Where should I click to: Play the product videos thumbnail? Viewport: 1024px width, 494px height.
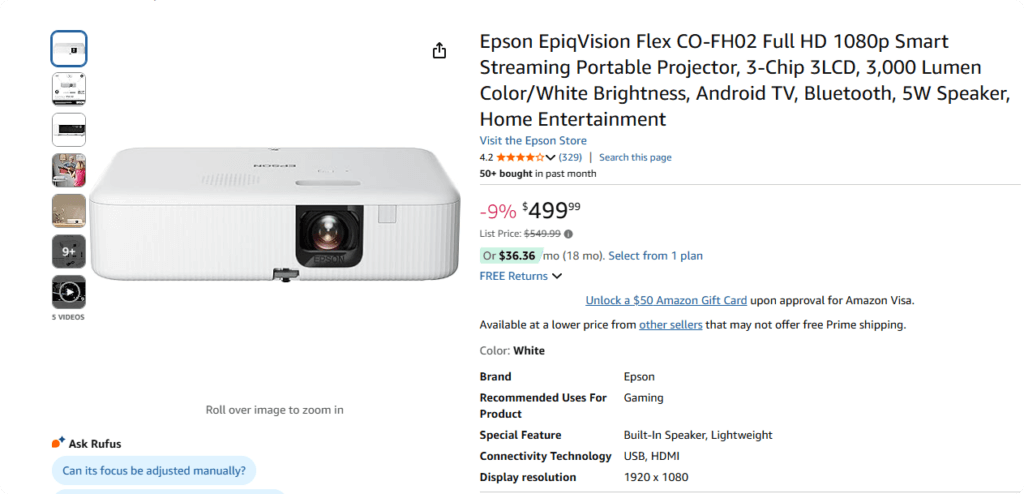(69, 292)
